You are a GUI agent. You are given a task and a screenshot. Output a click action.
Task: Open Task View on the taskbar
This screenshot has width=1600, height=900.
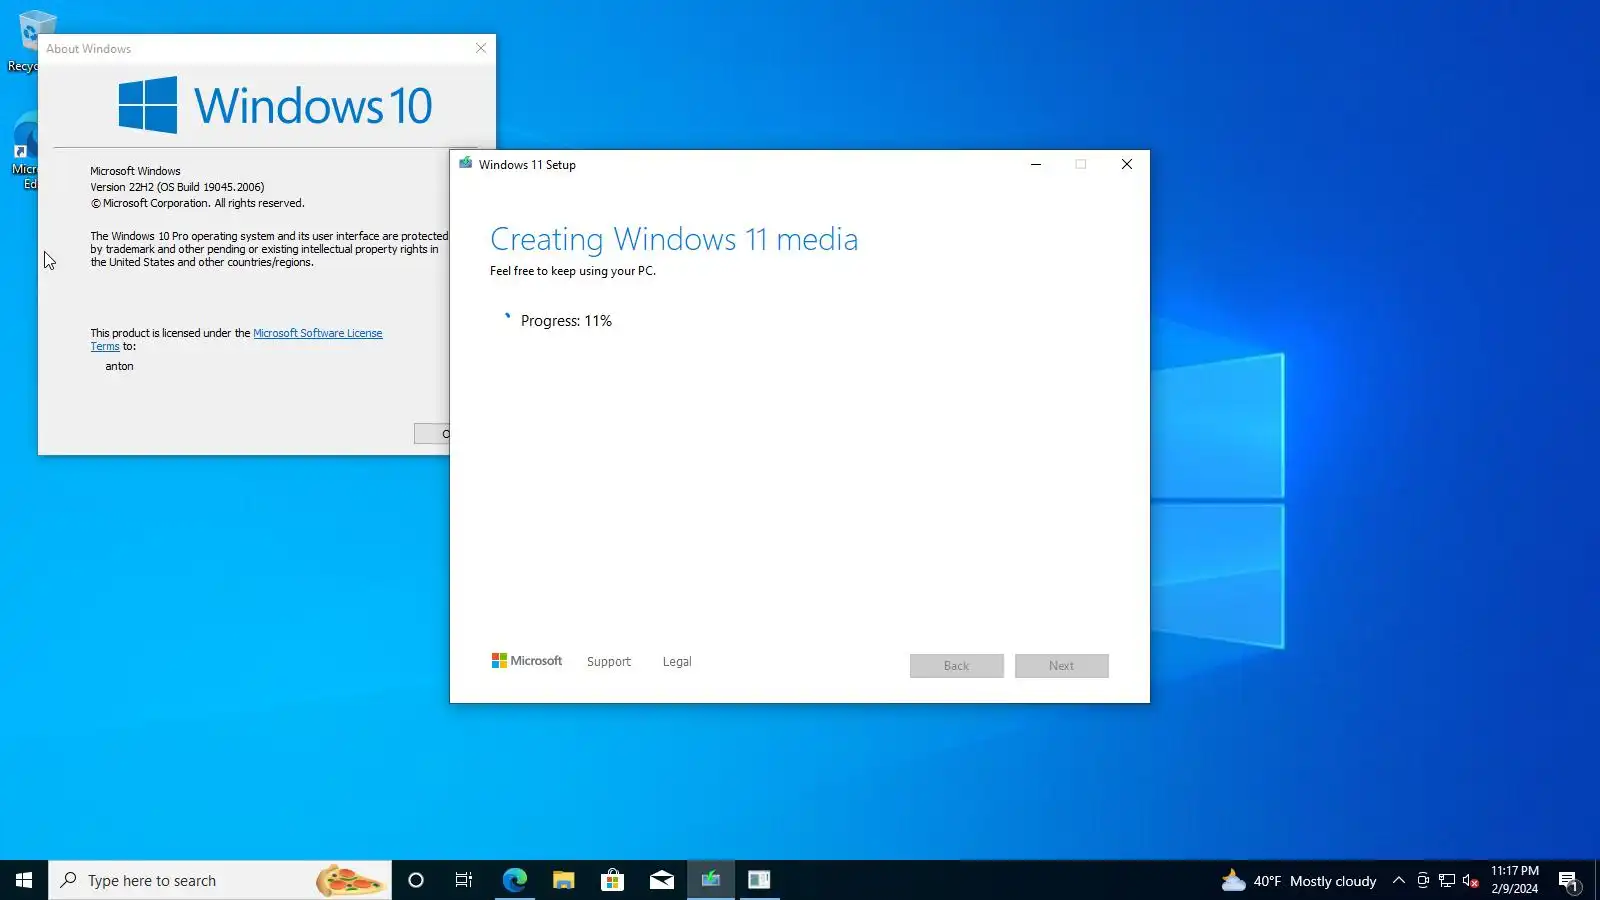[x=464, y=880]
